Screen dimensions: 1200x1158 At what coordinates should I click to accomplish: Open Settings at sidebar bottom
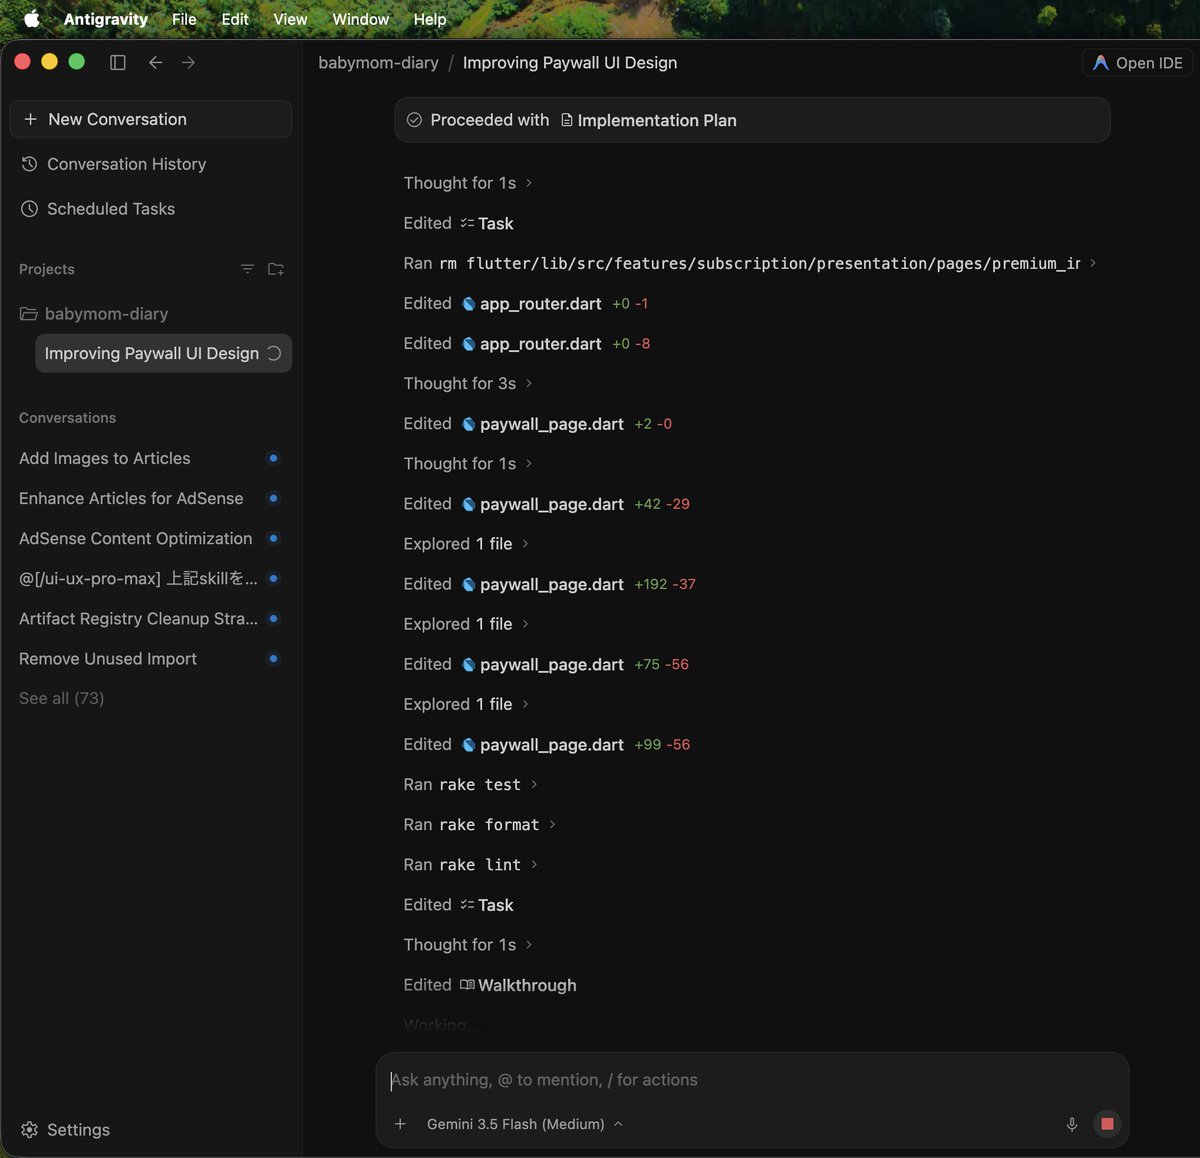click(x=66, y=1129)
